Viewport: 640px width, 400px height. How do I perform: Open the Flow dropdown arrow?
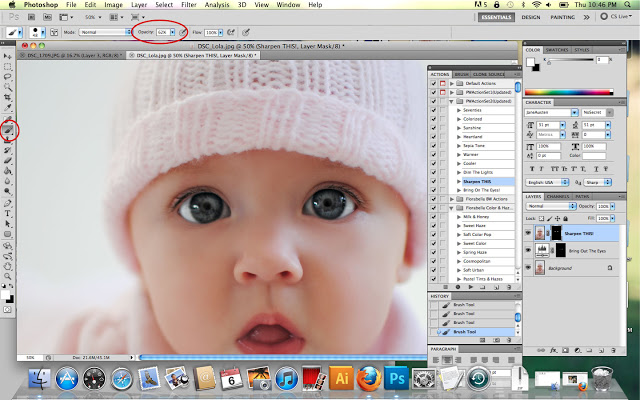tap(220, 32)
